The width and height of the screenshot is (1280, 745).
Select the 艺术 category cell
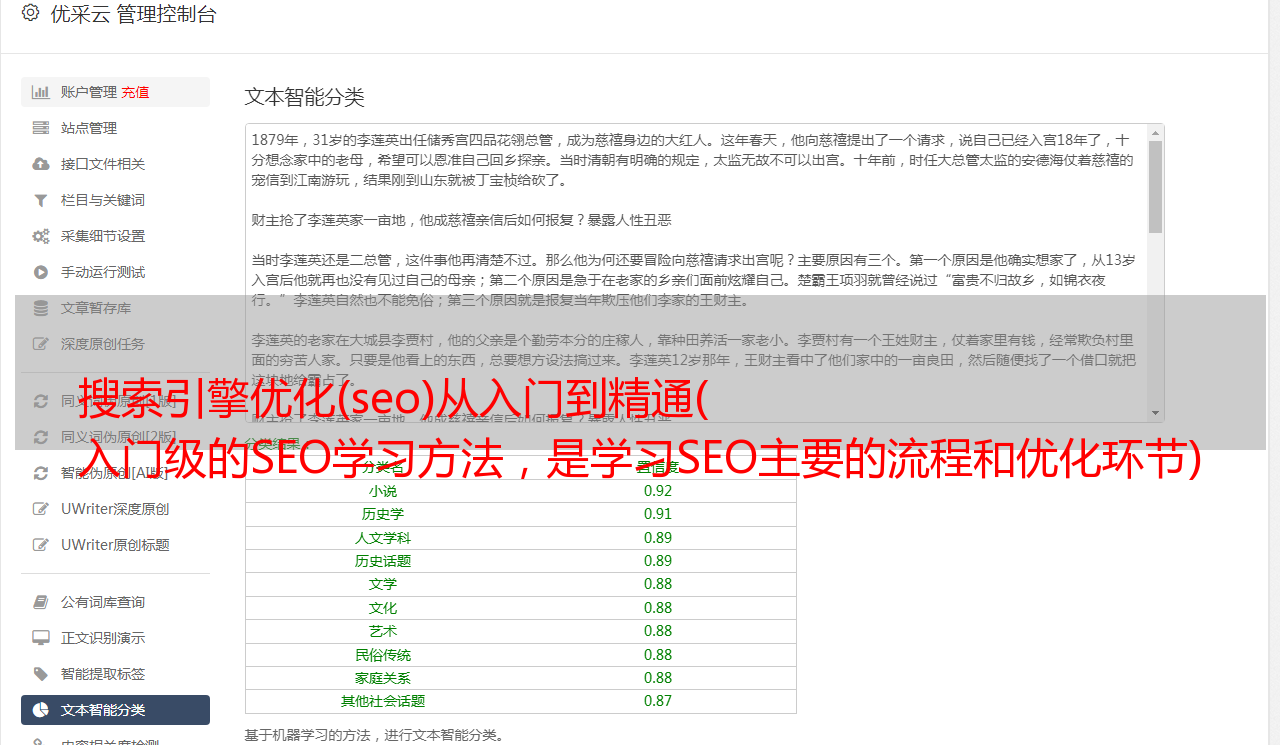[383, 631]
